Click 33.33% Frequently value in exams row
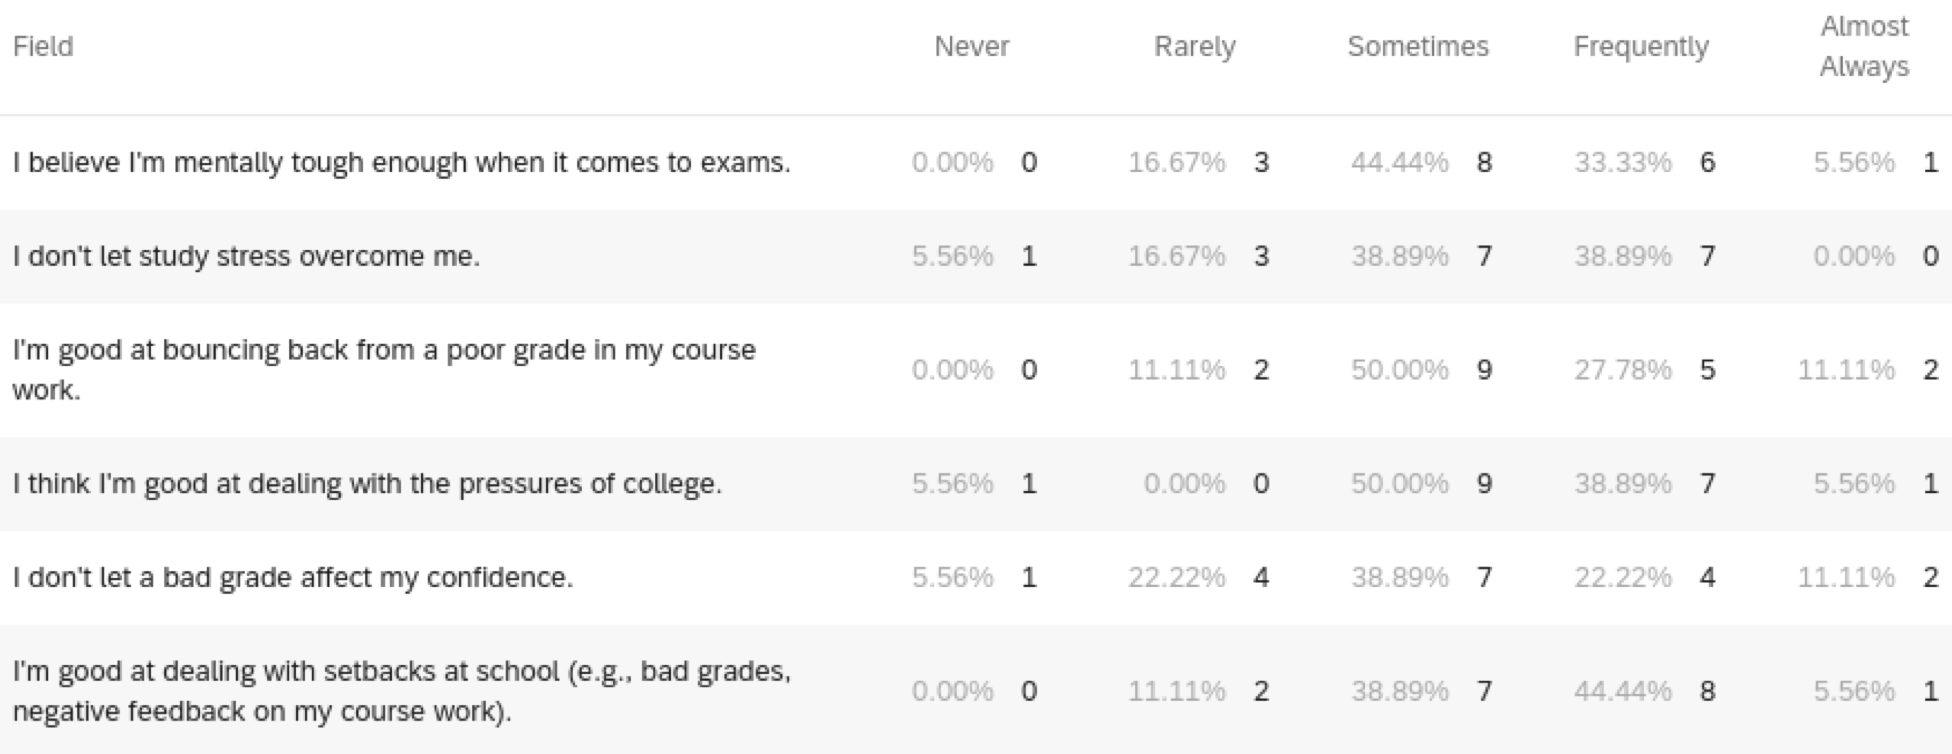The height and width of the screenshot is (754, 1952). (1622, 162)
